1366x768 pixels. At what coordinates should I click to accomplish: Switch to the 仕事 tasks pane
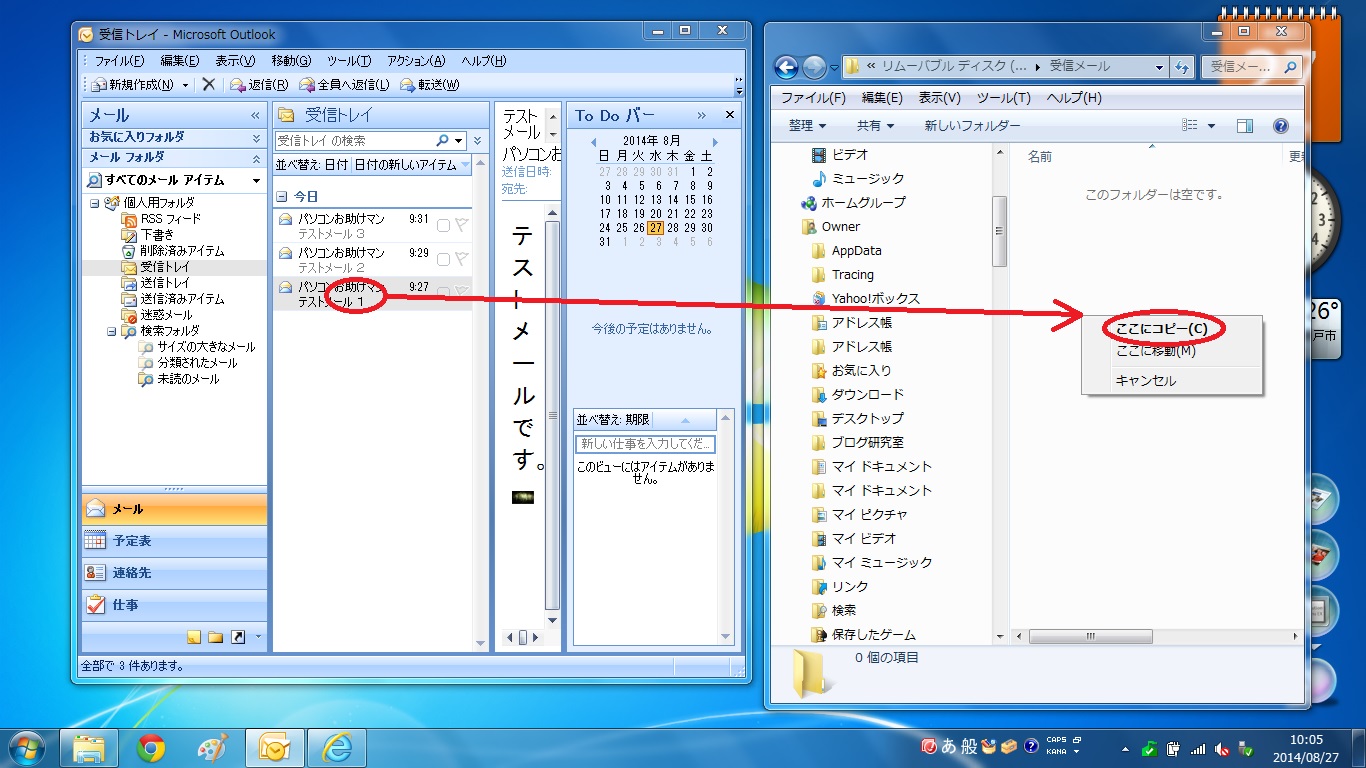point(174,605)
